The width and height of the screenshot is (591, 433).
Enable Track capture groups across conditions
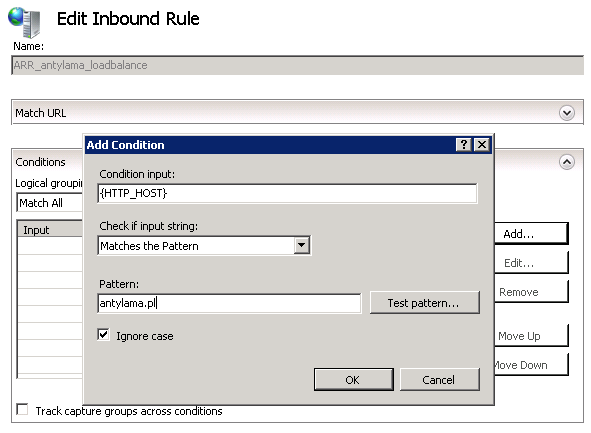(x=23, y=410)
